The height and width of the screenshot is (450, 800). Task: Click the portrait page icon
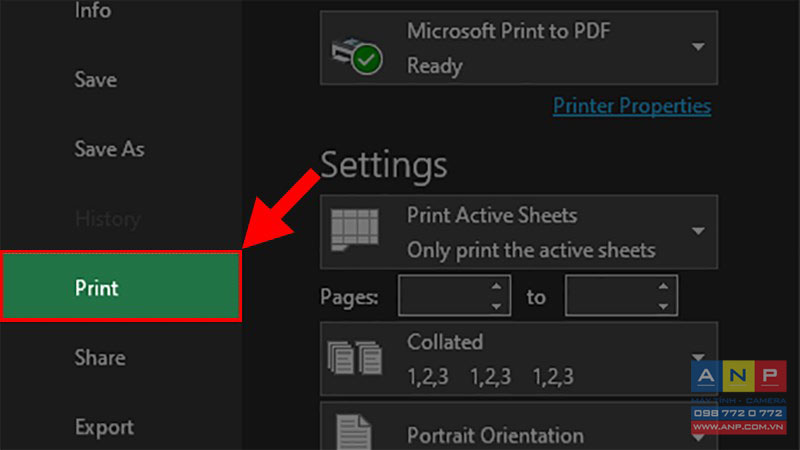click(354, 432)
